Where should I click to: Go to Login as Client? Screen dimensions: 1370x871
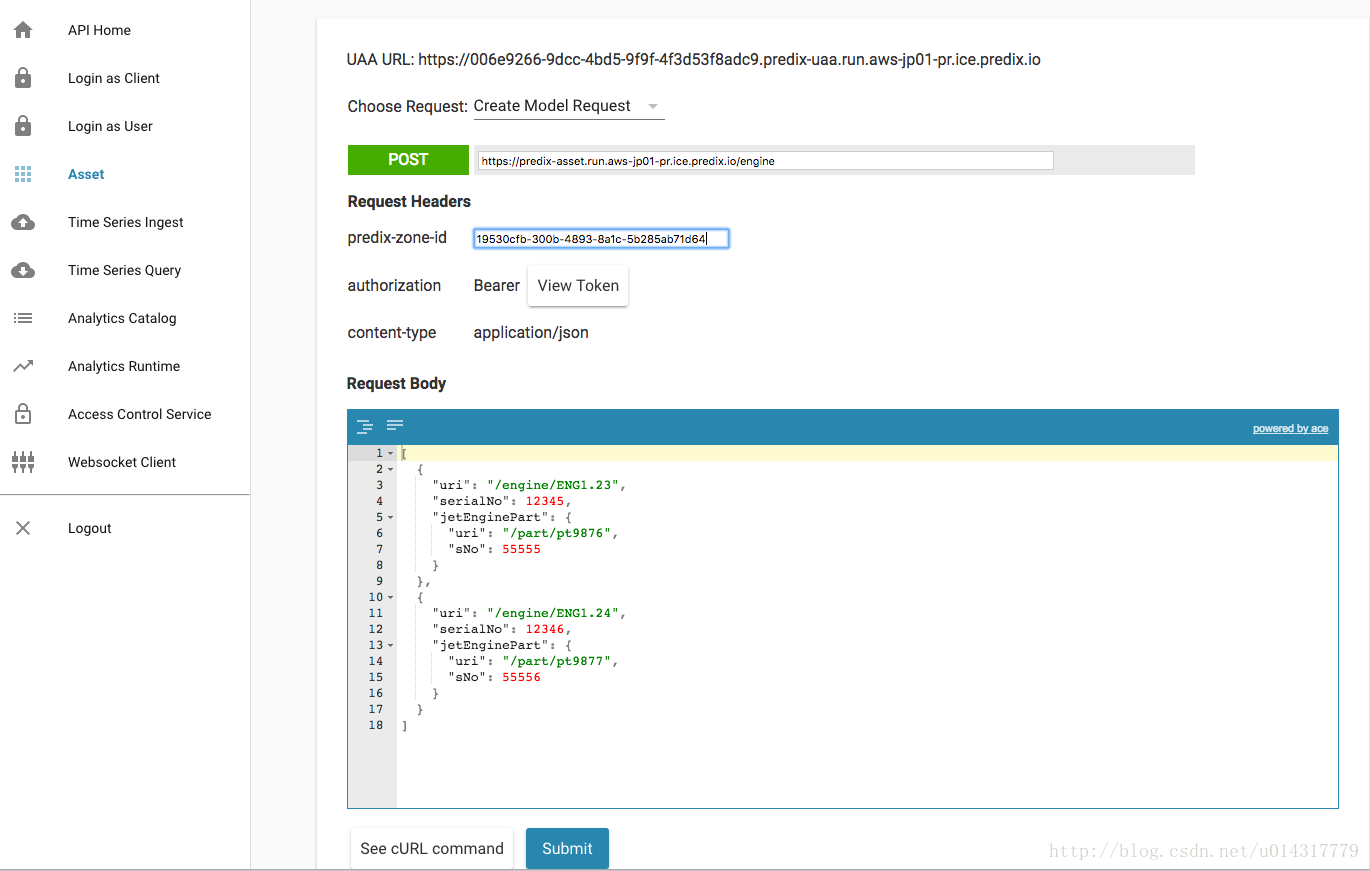point(114,78)
